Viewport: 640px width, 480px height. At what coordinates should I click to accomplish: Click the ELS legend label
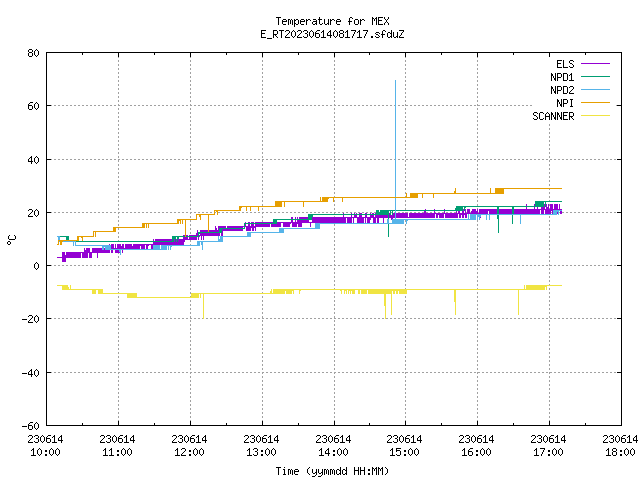[x=565, y=64]
